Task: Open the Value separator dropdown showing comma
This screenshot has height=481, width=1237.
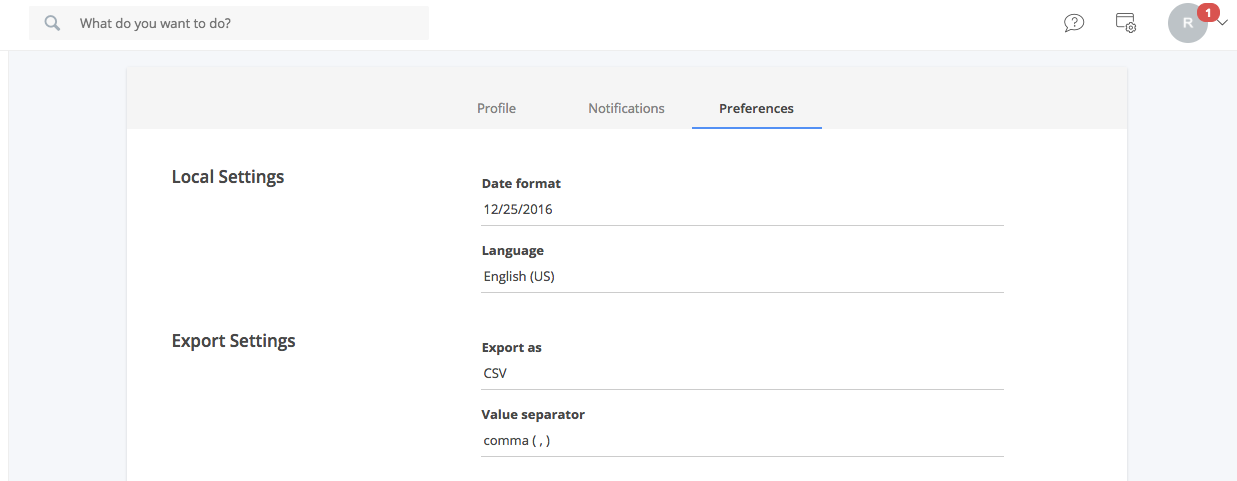Action: coord(742,441)
